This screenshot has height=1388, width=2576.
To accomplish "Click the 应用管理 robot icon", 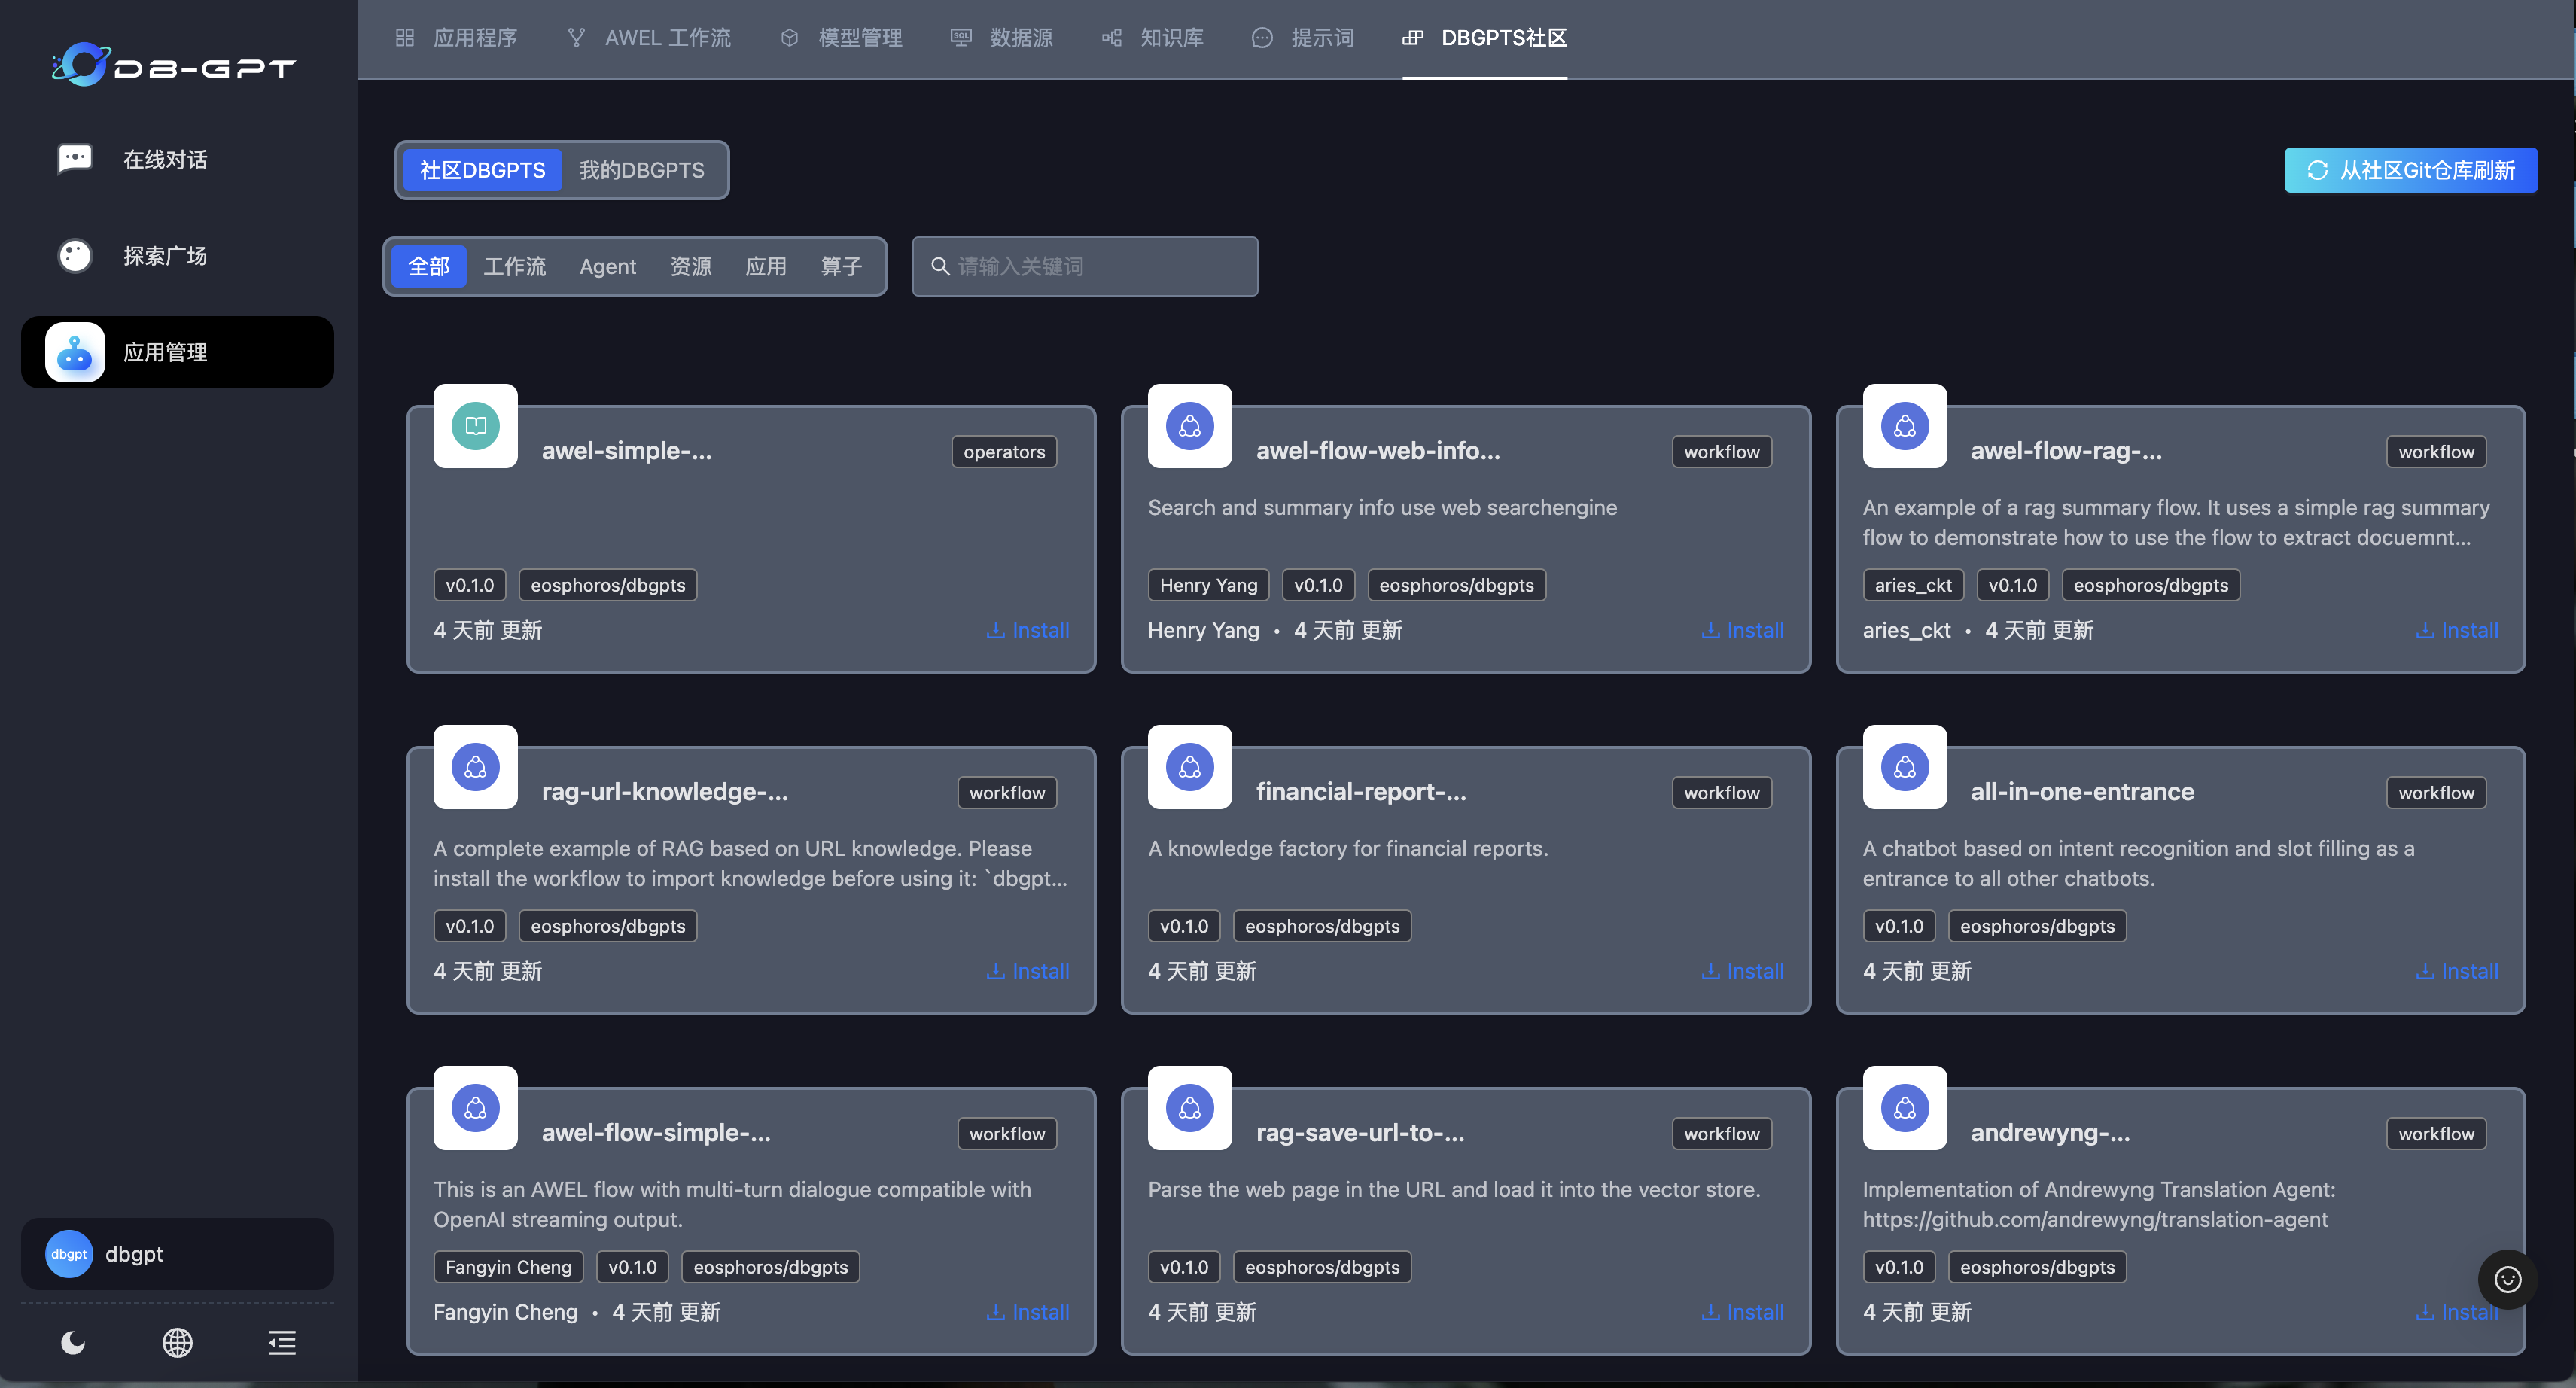I will click(x=75, y=352).
